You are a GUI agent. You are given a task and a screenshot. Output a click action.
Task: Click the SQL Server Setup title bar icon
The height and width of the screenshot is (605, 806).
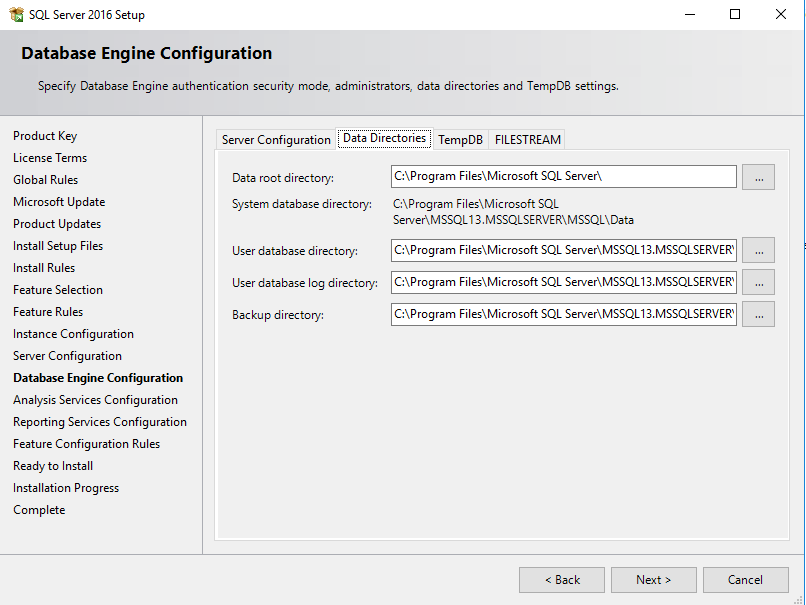click(x=16, y=14)
